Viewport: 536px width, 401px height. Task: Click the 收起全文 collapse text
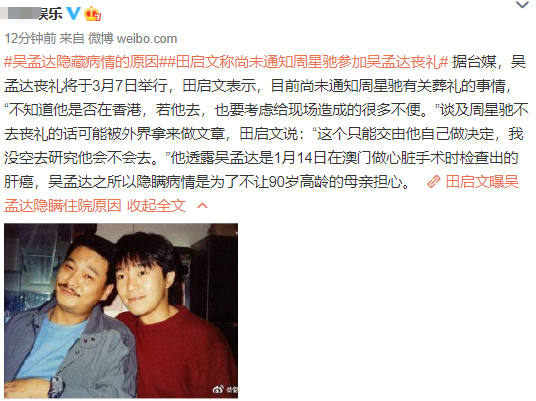click(x=156, y=206)
